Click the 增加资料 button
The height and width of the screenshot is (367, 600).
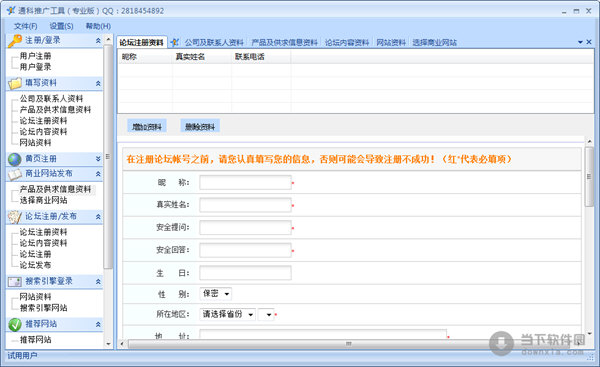pyautogui.click(x=147, y=126)
